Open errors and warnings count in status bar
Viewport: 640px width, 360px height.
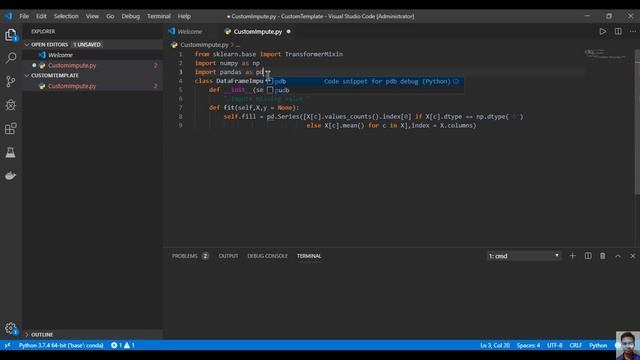[123, 345]
